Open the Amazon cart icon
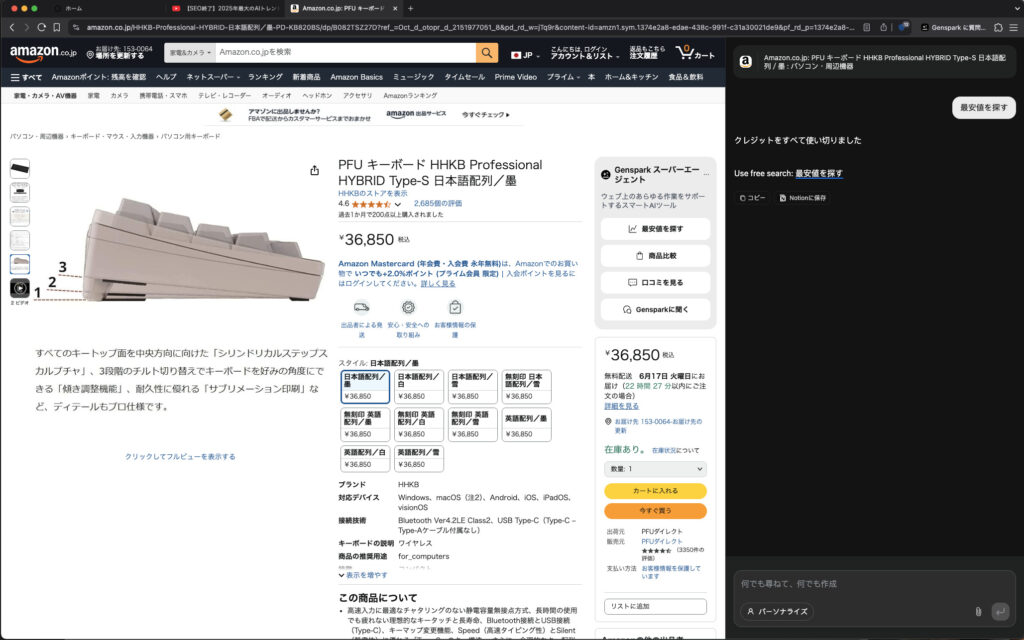 tap(695, 52)
